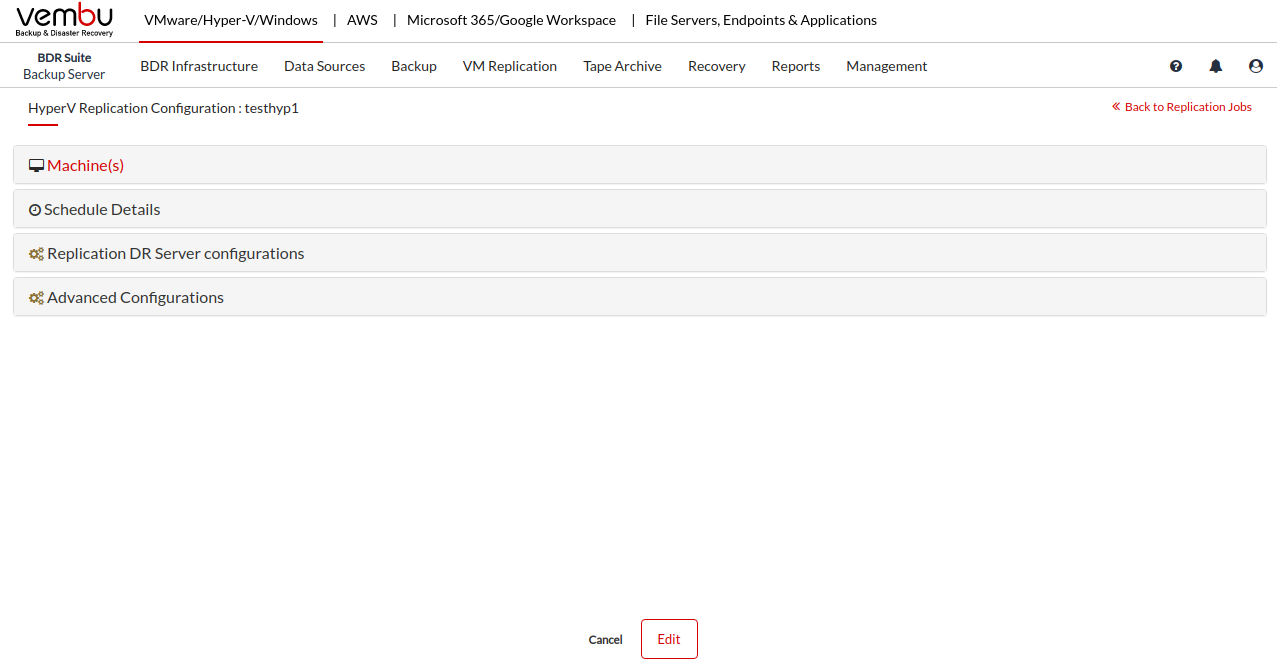Screen dimensions: 1277x667
Task: Expand Replication DR Server configurations section
Action: pyautogui.click(x=176, y=254)
